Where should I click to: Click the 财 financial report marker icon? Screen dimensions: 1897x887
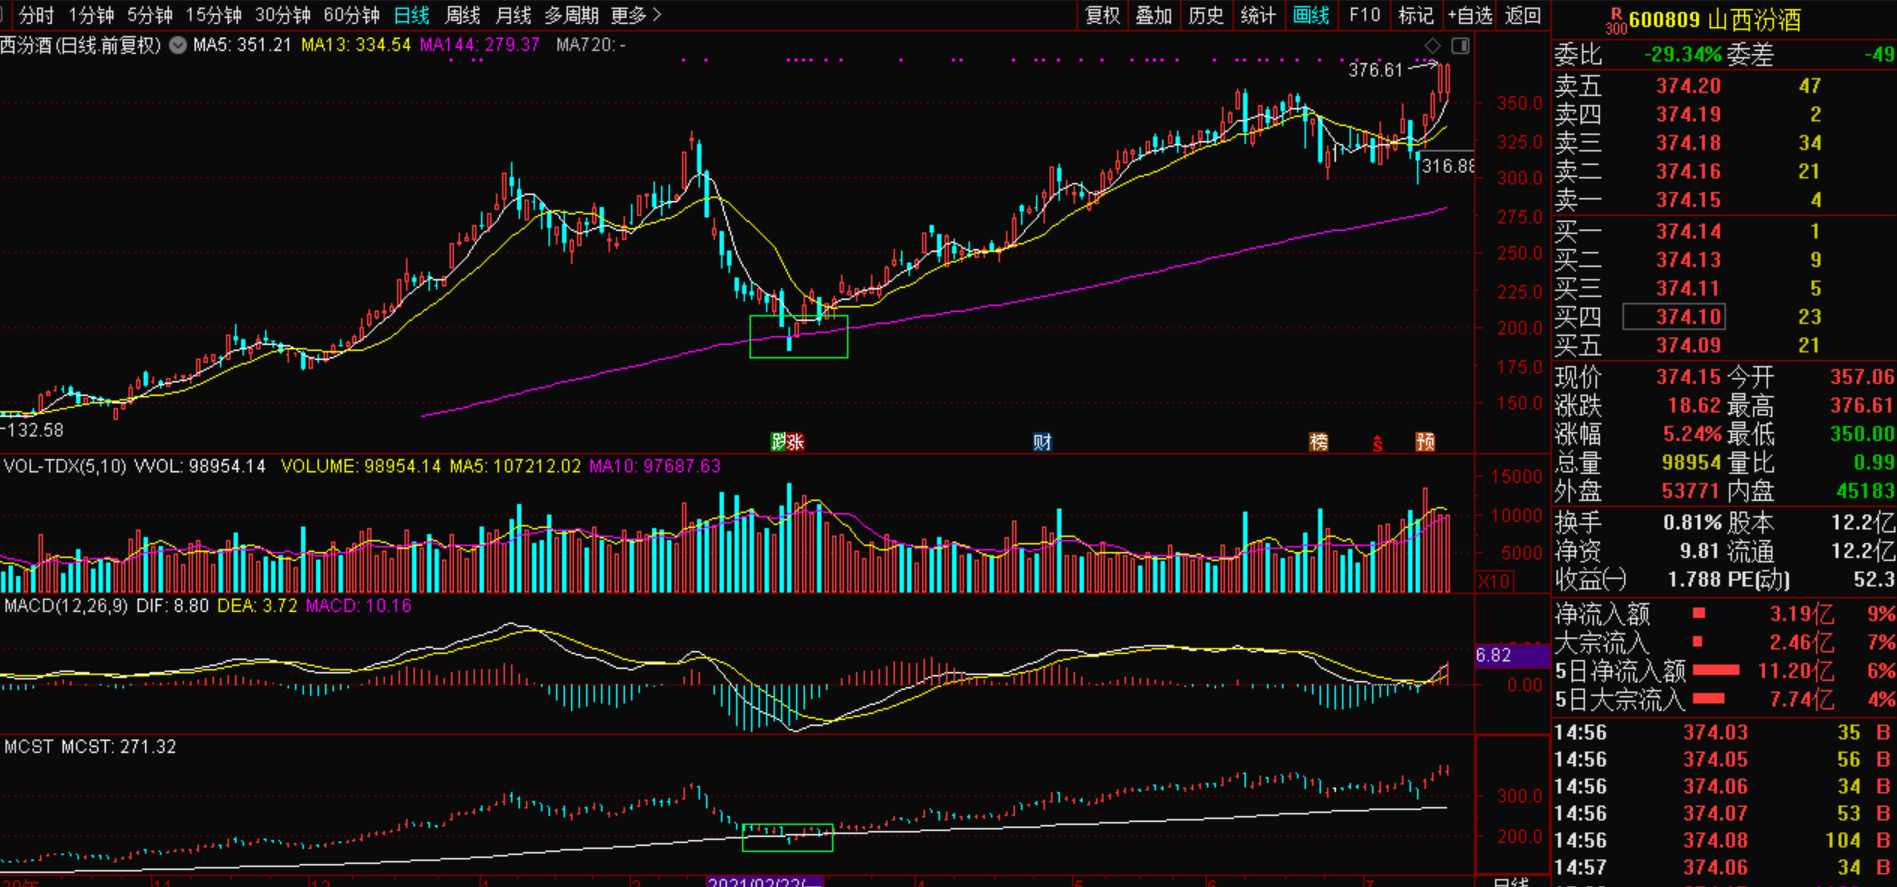click(x=1042, y=442)
